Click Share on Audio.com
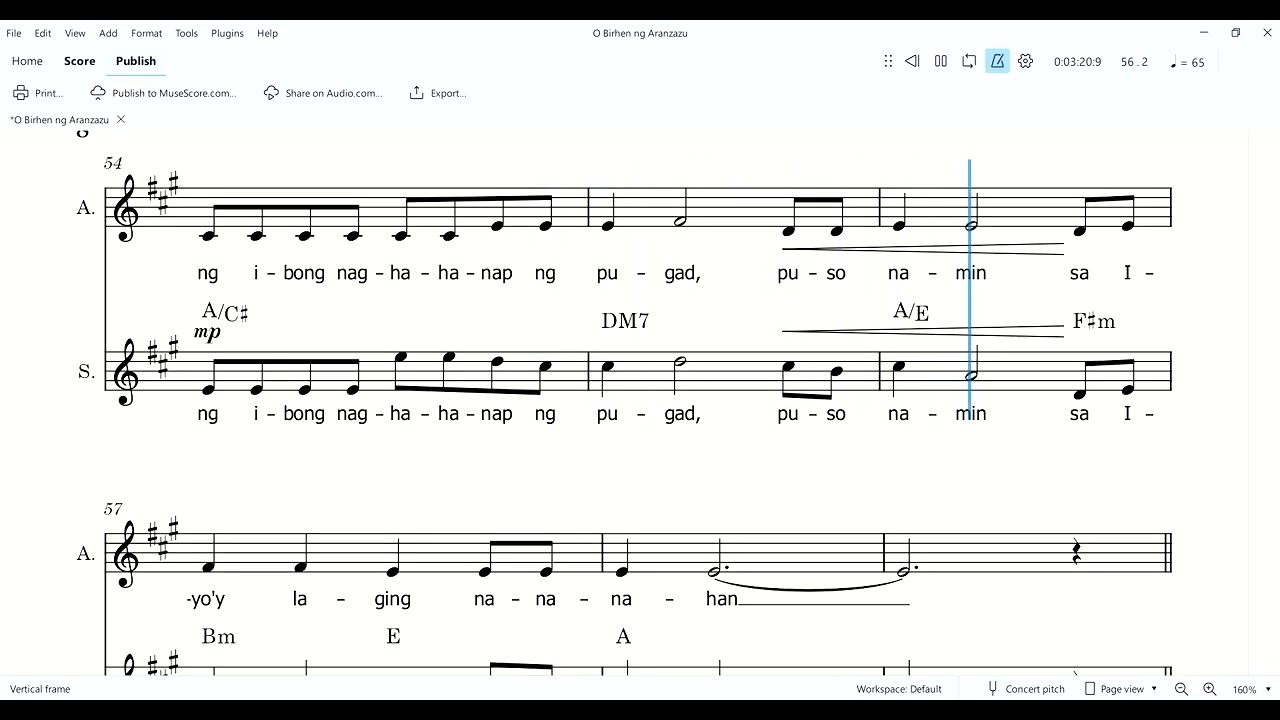The height and width of the screenshot is (720, 1280). [x=323, y=93]
